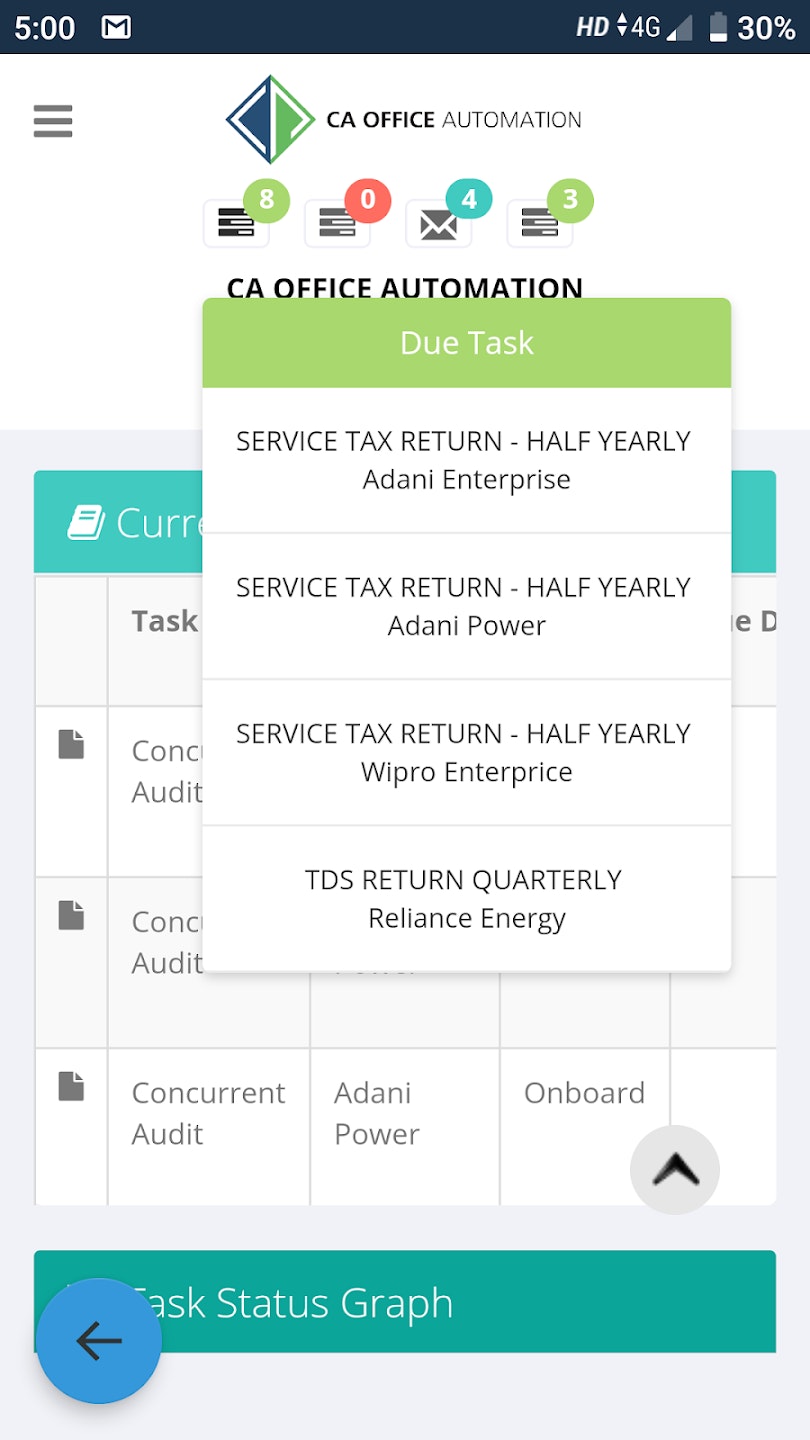The width and height of the screenshot is (810, 1440).
Task: Open tasks list with green badge 8
Action: point(237,222)
